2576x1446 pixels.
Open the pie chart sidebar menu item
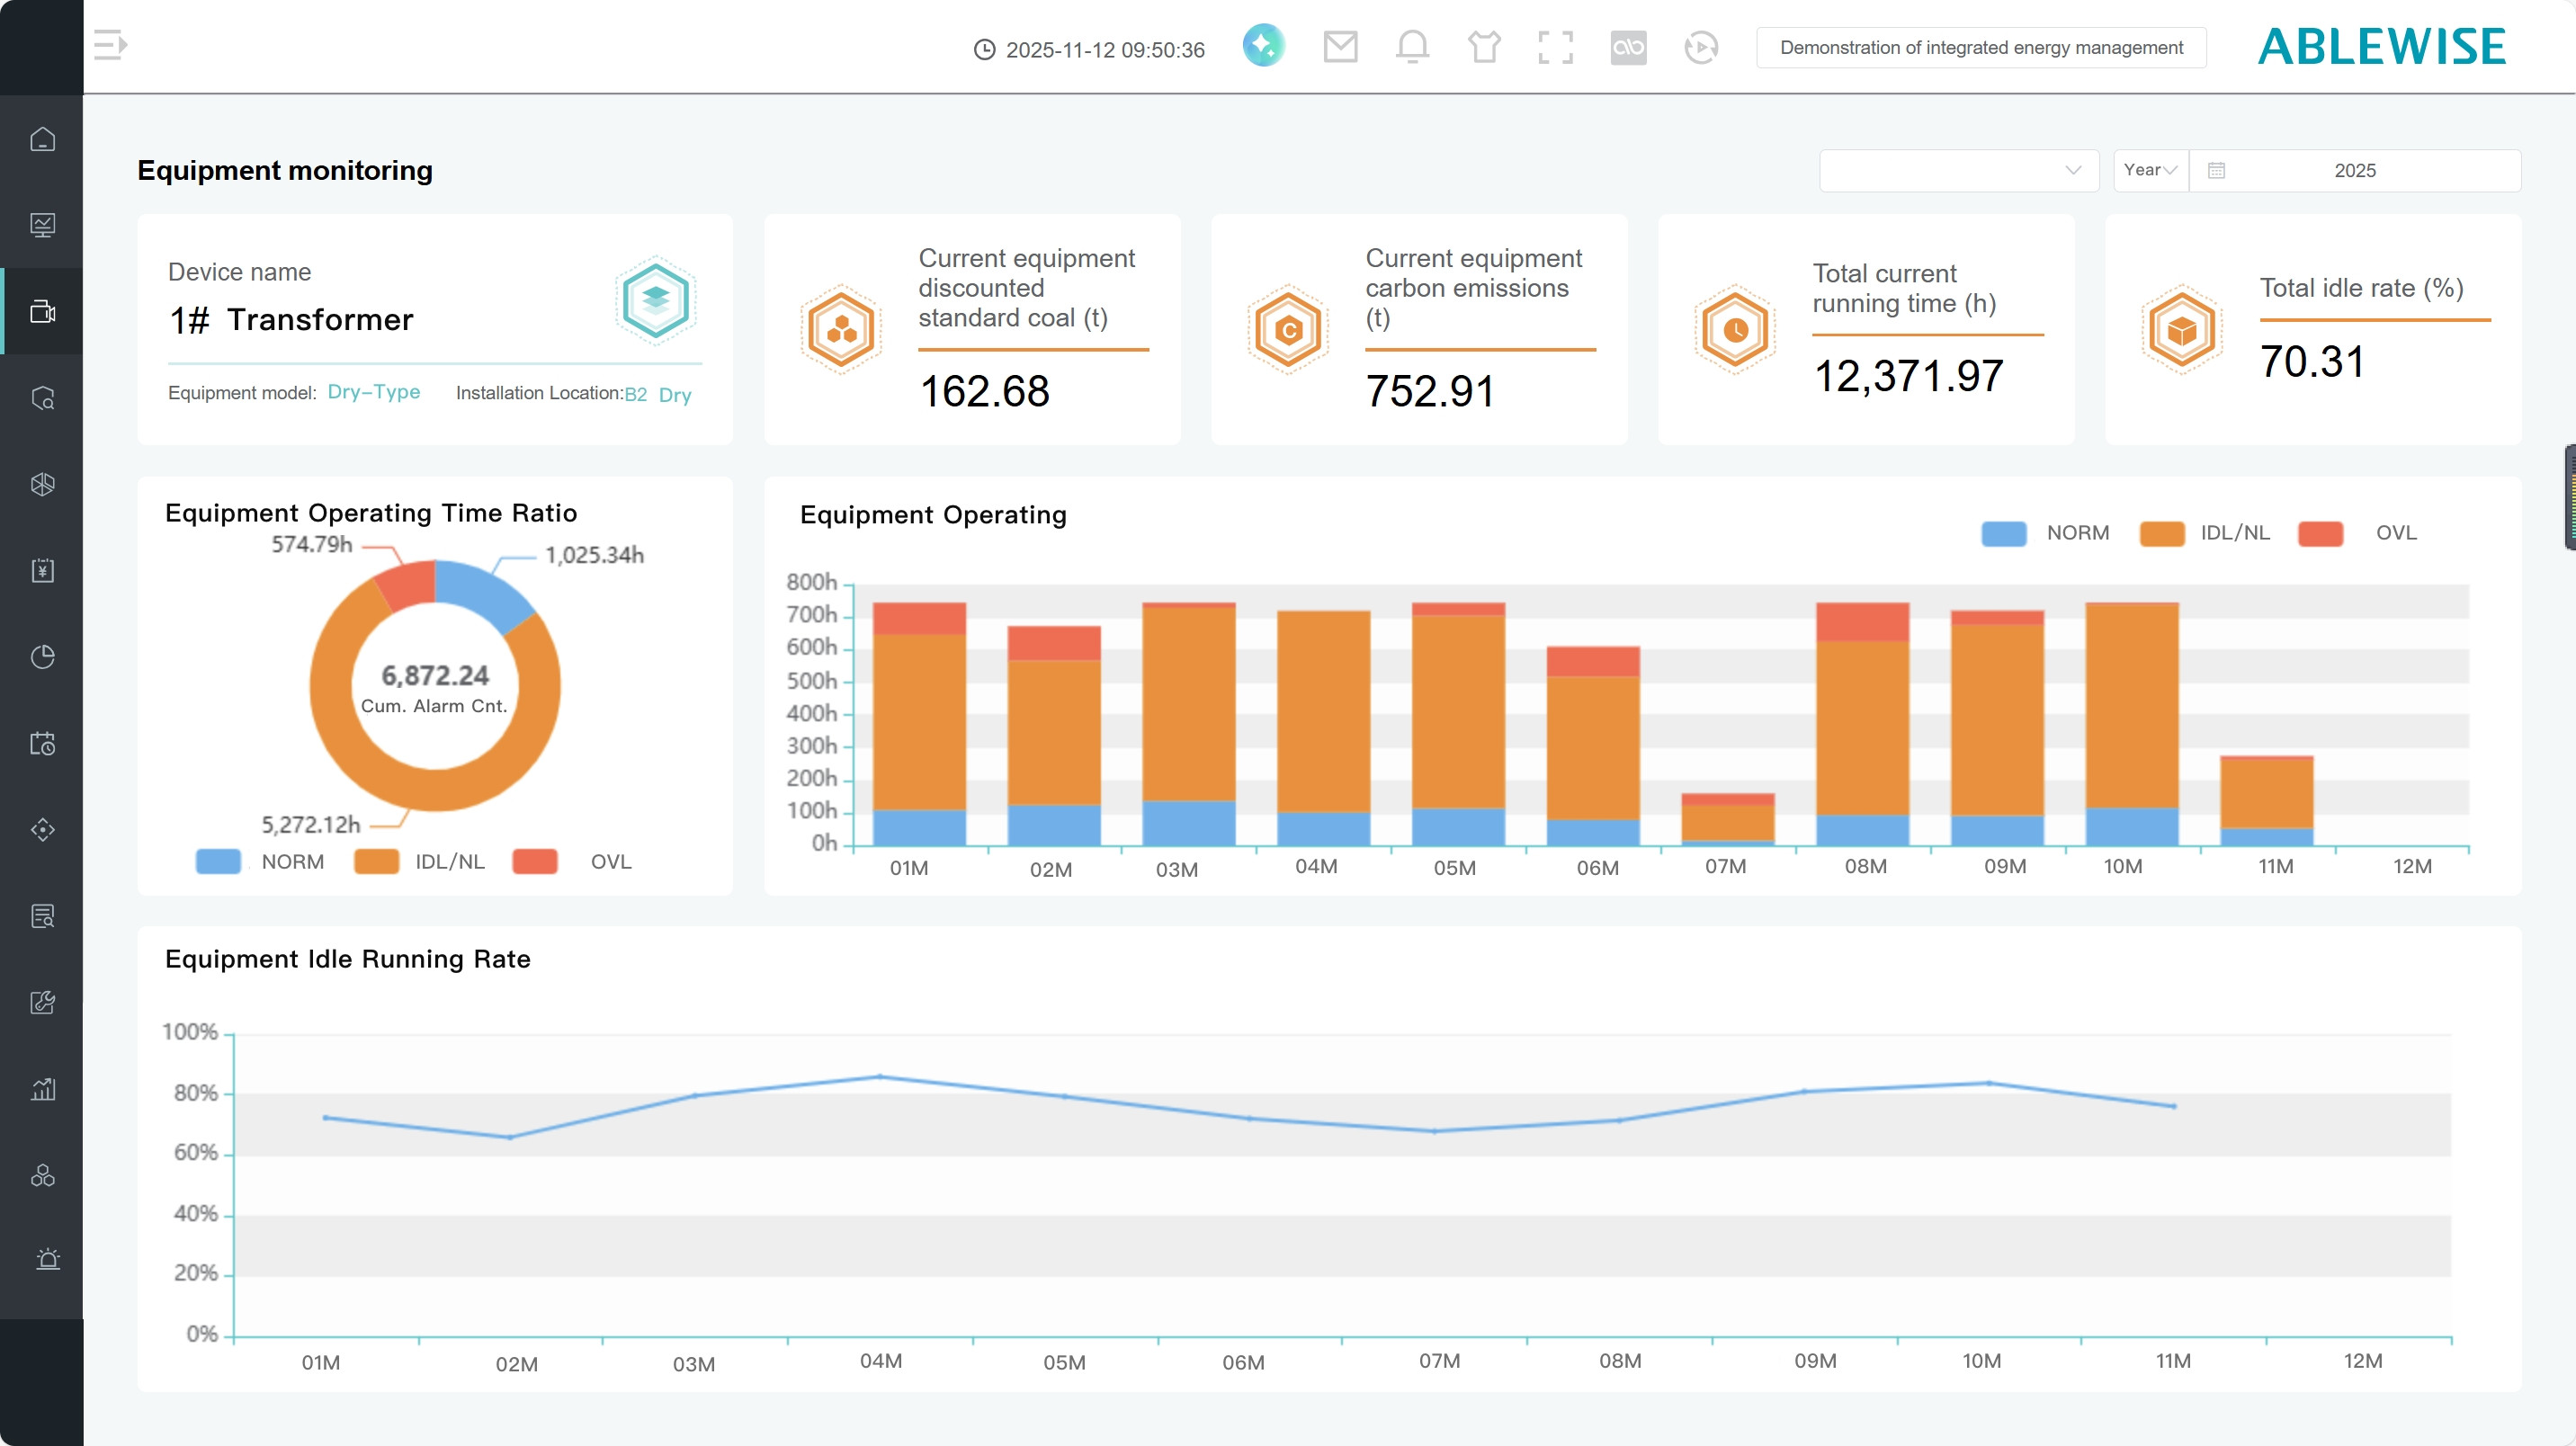click(x=42, y=657)
